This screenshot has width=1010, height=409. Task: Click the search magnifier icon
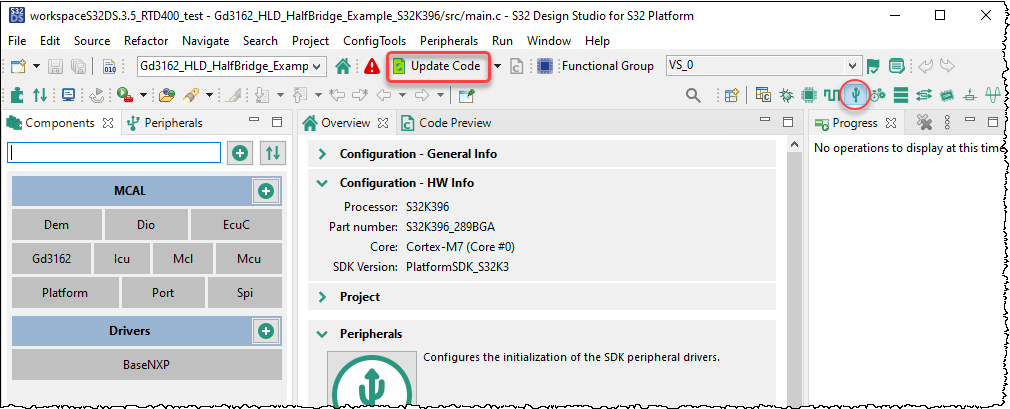click(692, 95)
